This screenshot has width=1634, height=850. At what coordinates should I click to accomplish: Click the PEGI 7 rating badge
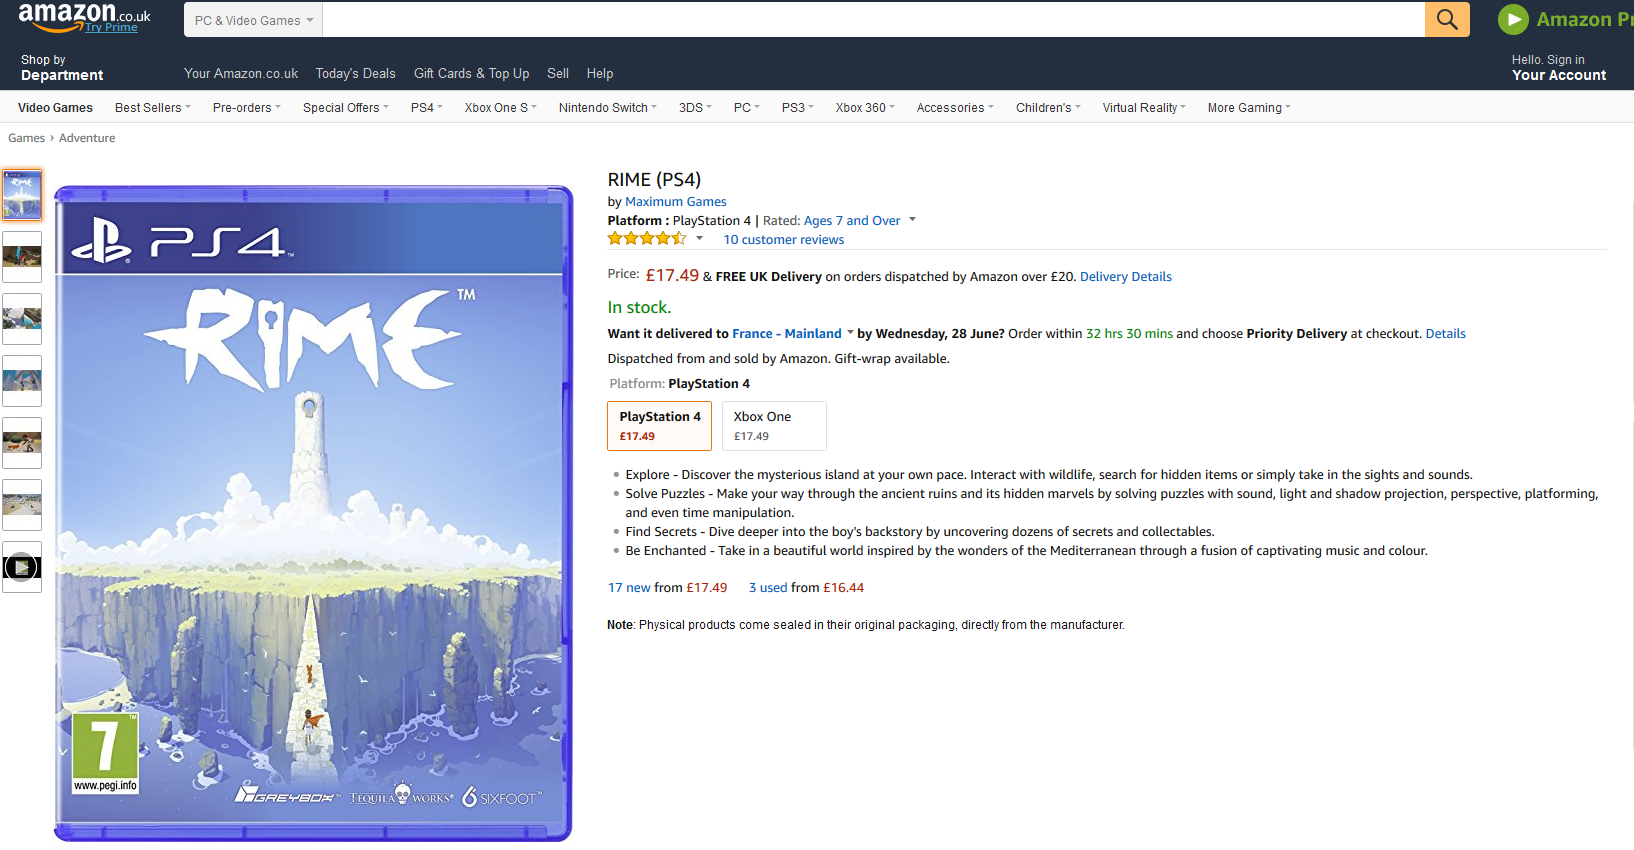pos(105,753)
